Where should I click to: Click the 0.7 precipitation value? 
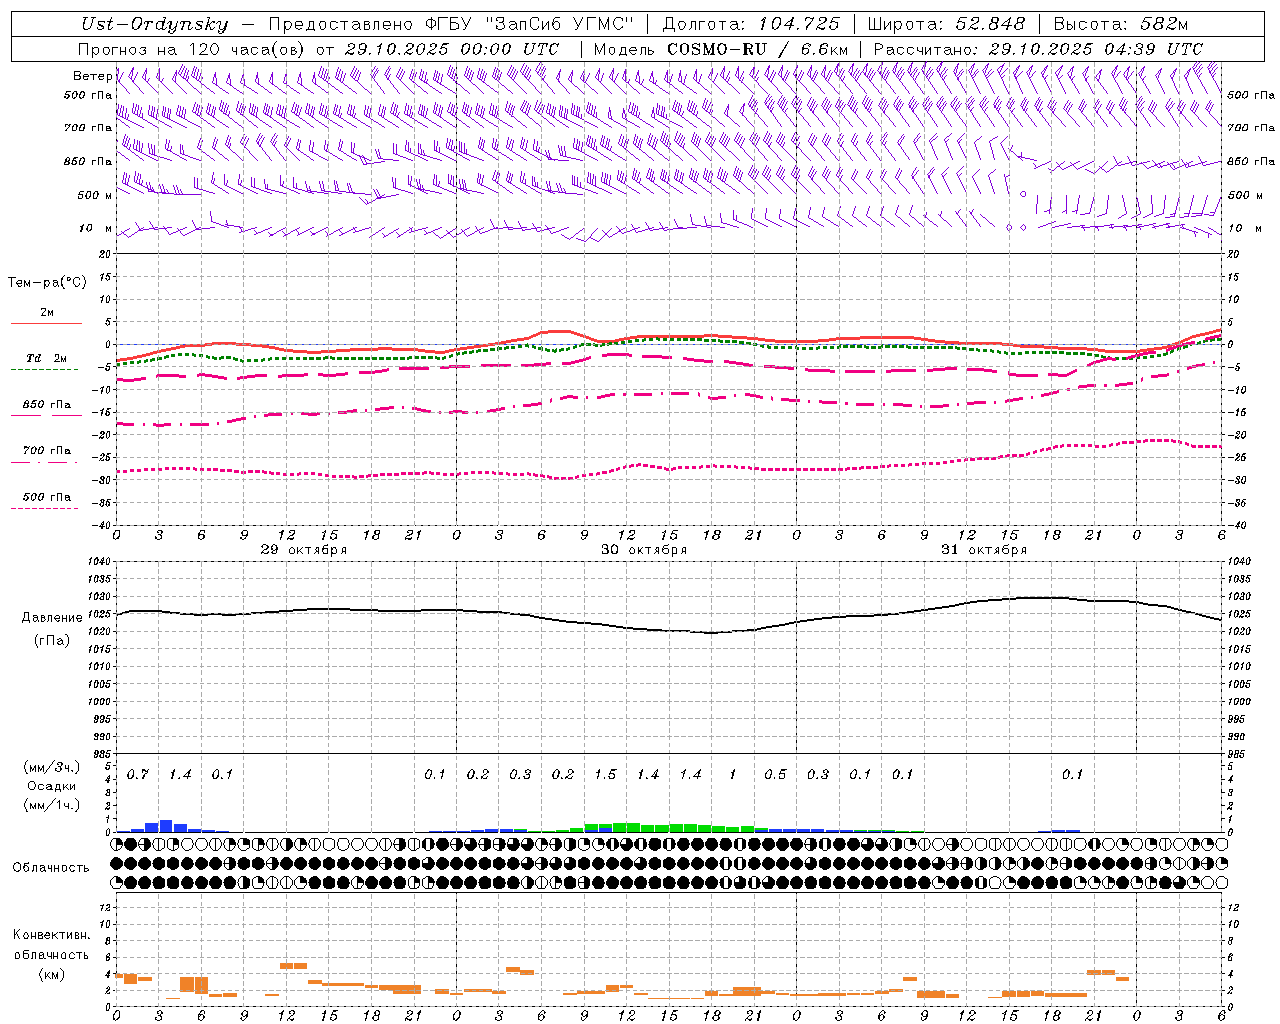138,775
